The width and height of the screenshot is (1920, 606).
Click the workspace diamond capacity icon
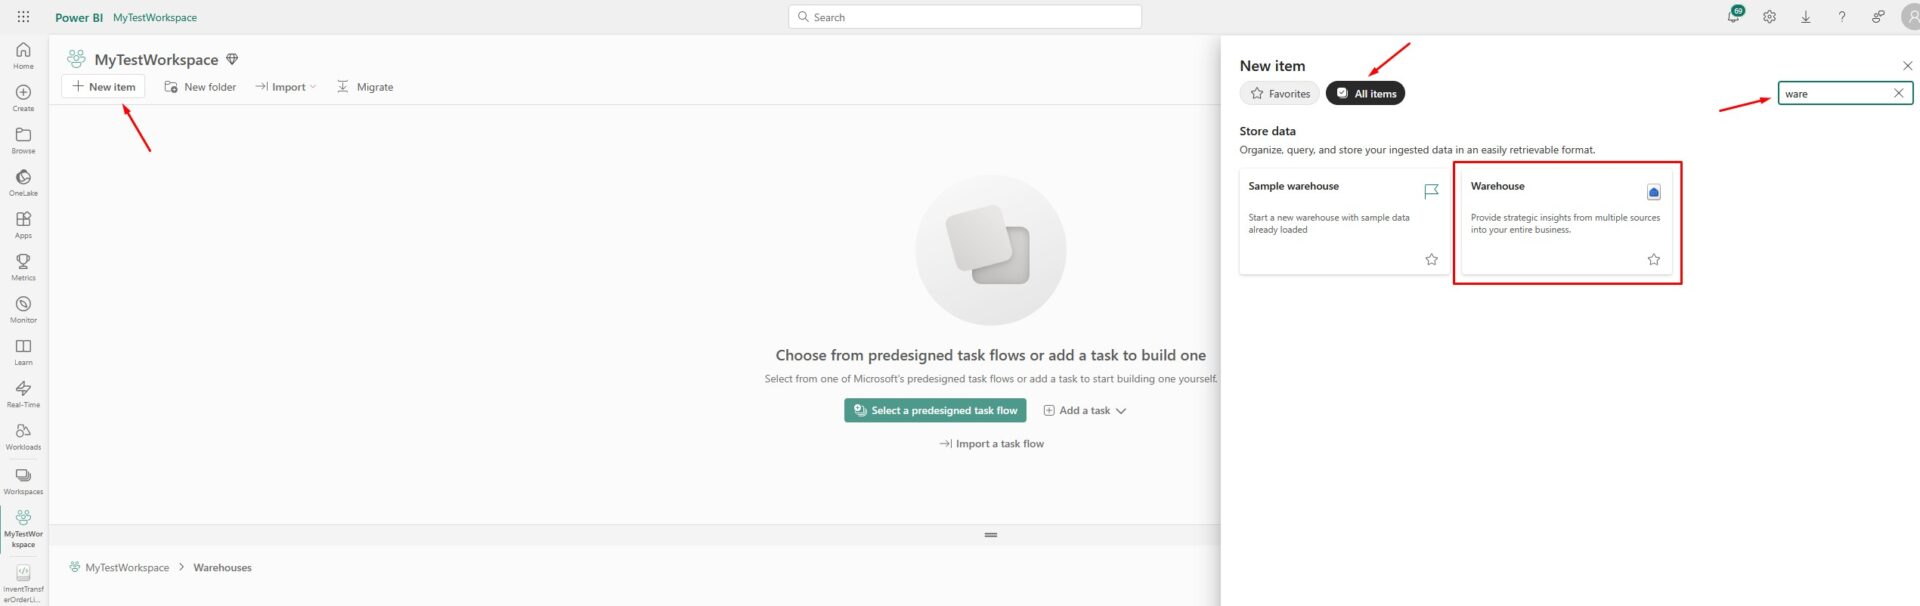[x=232, y=59]
